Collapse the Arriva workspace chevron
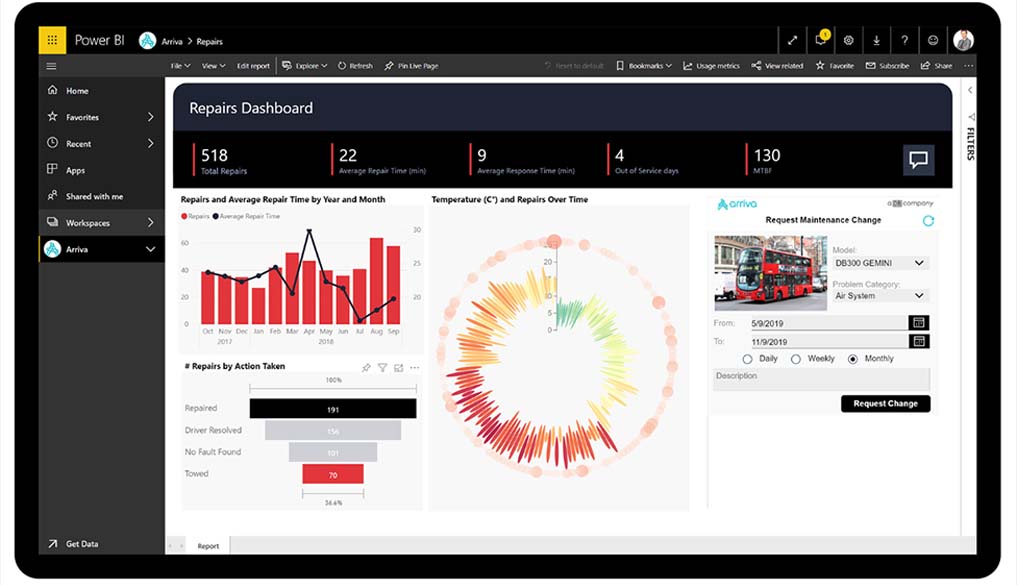The image size is (1017, 585). tap(150, 249)
